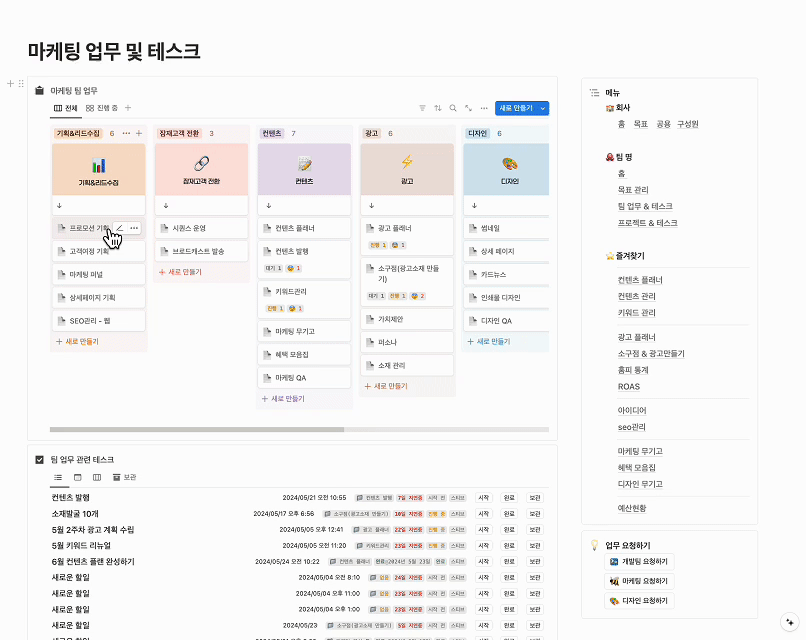Click the sort arrows icon
This screenshot has height=640, width=806.
pos(437,108)
